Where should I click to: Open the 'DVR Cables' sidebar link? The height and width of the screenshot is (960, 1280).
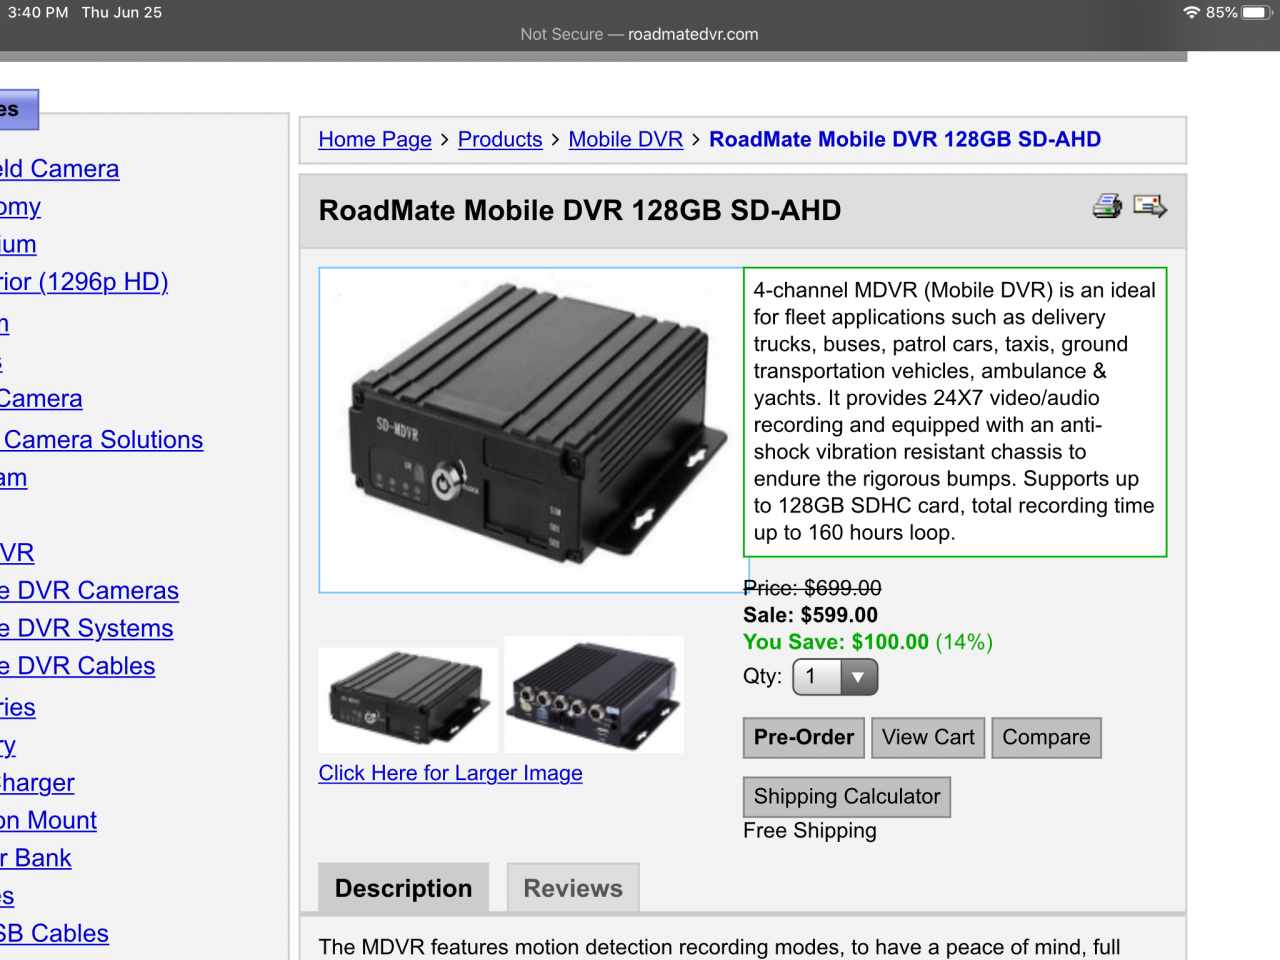pos(78,666)
